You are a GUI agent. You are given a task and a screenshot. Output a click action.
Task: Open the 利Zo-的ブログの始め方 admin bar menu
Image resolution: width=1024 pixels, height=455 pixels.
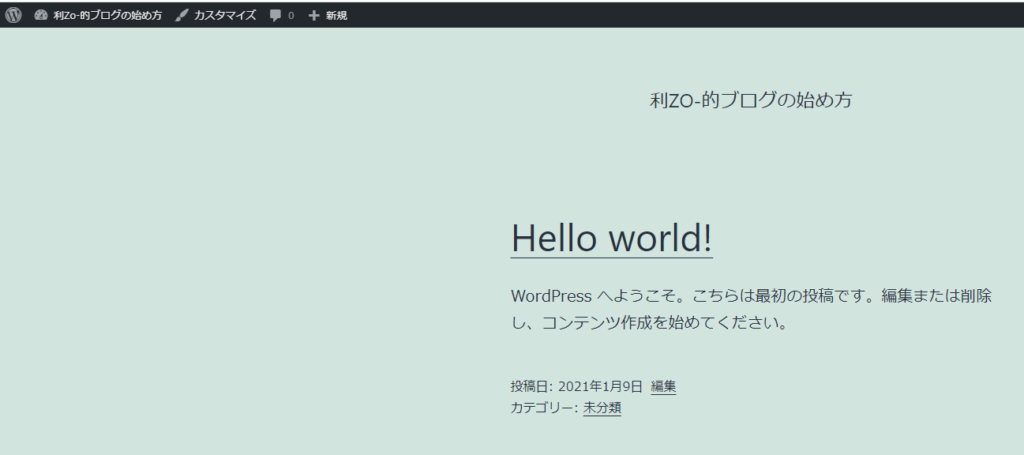tap(107, 15)
